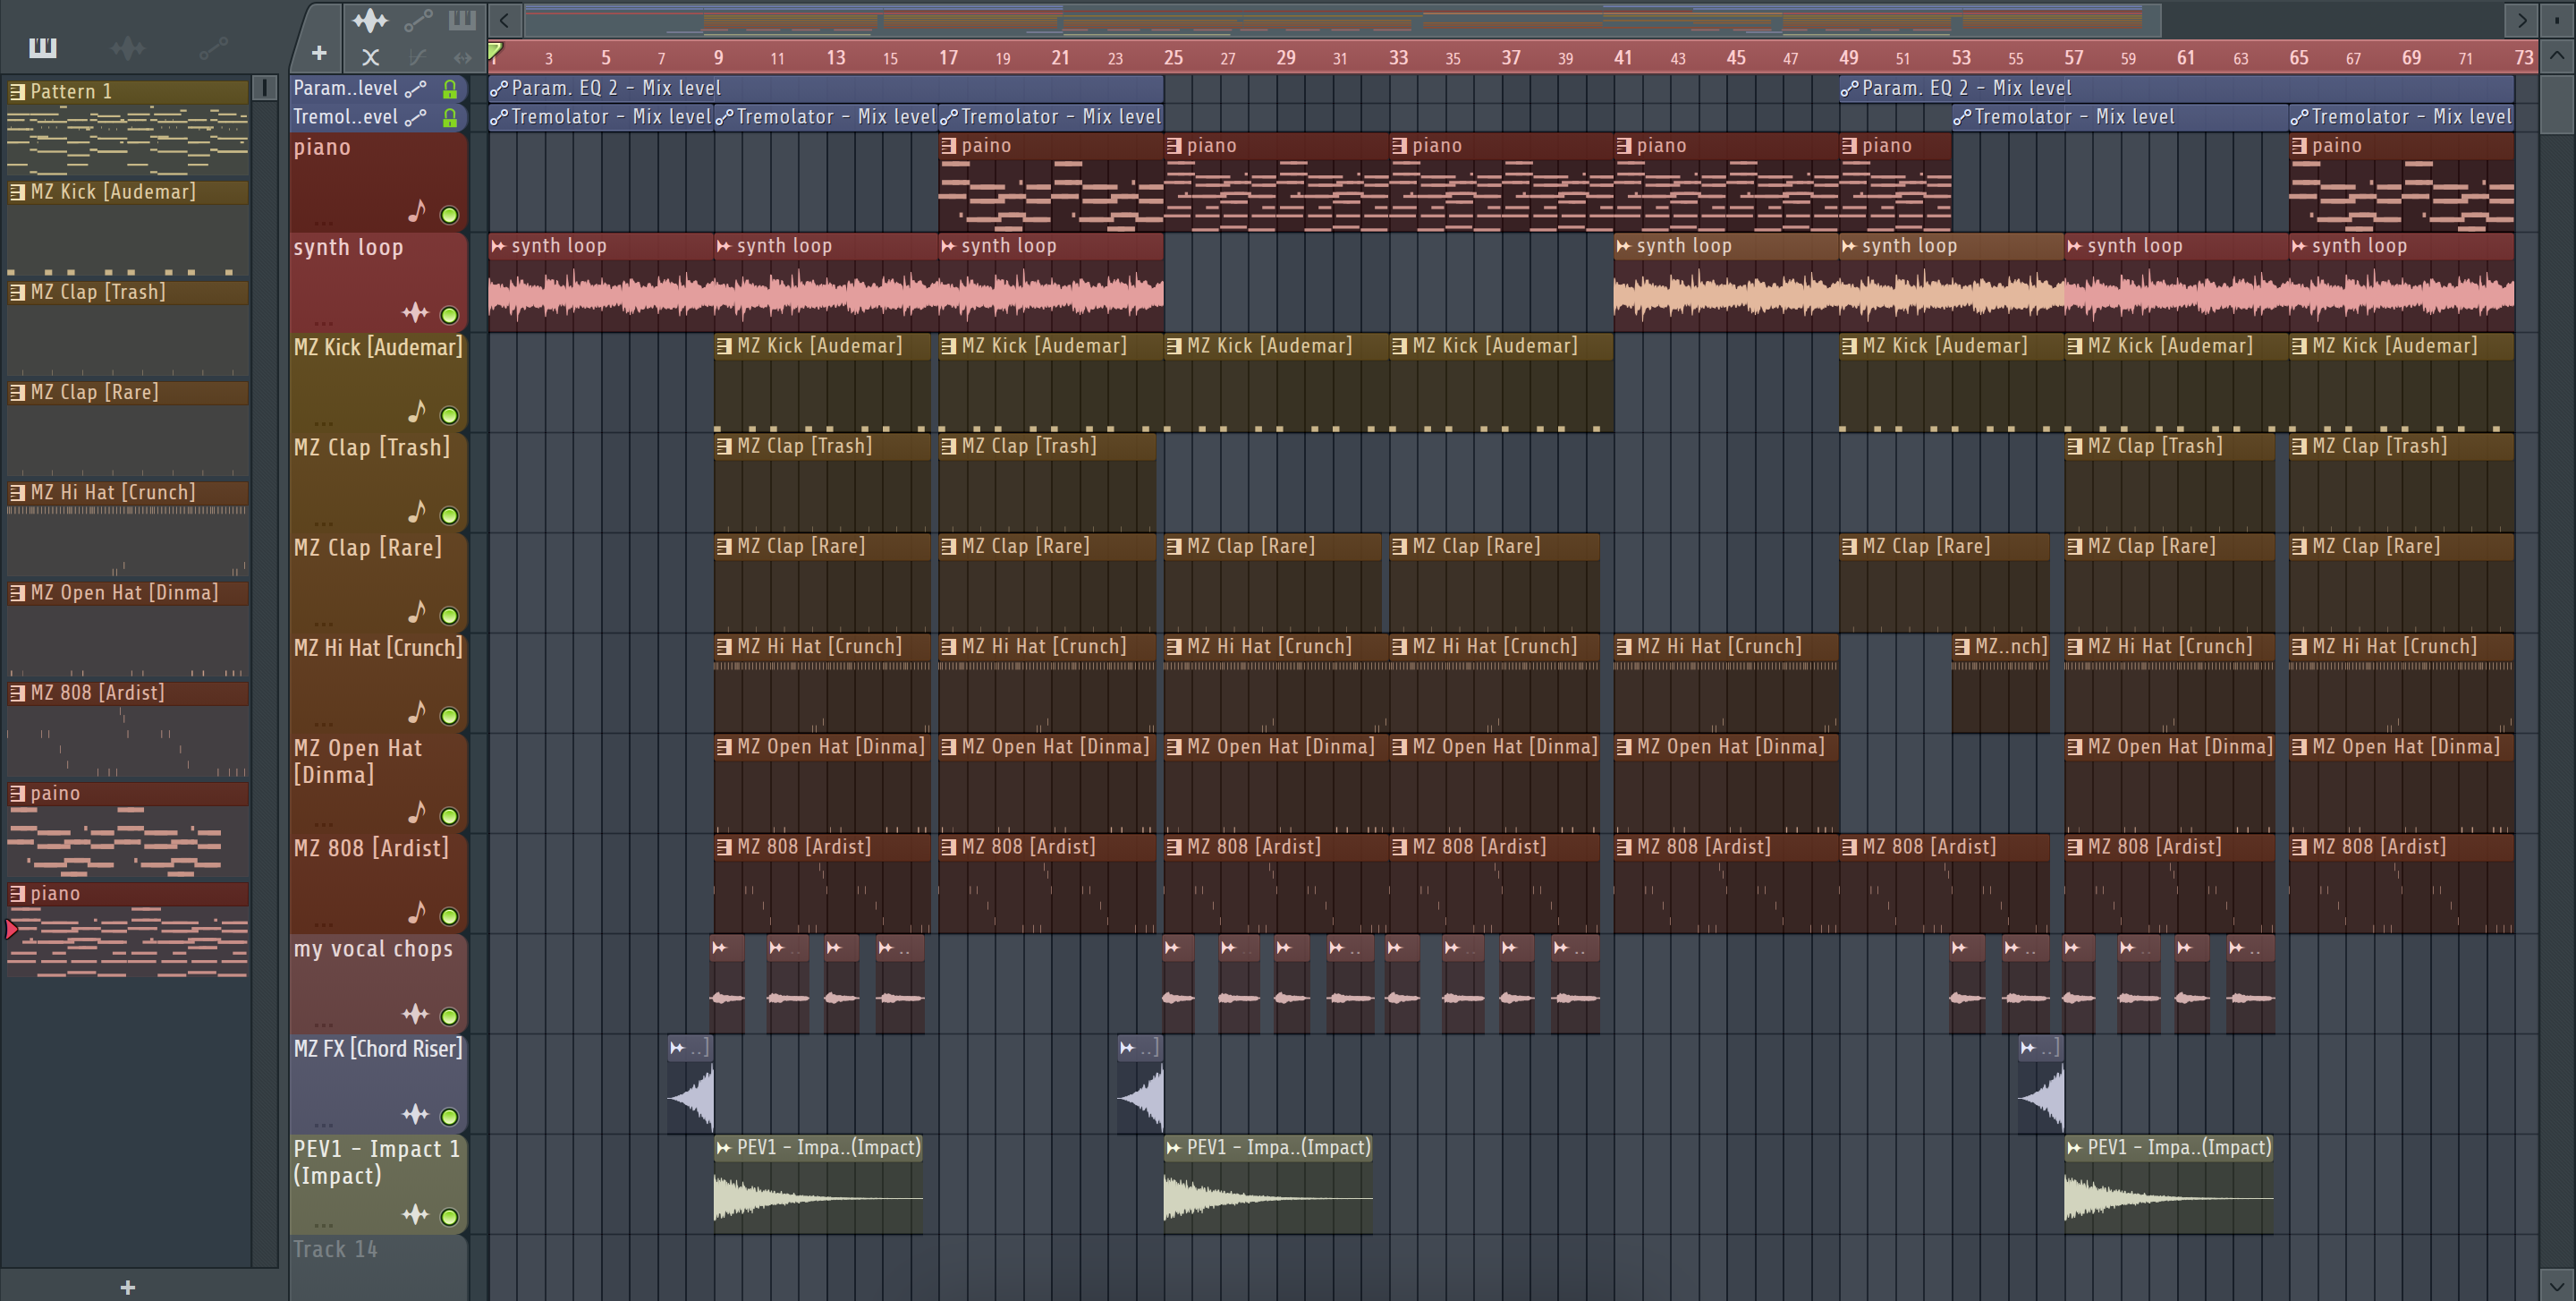The image size is (2576, 1301).
Task: Click note icon on MZ Clap [Trash] track
Action: coord(417,511)
